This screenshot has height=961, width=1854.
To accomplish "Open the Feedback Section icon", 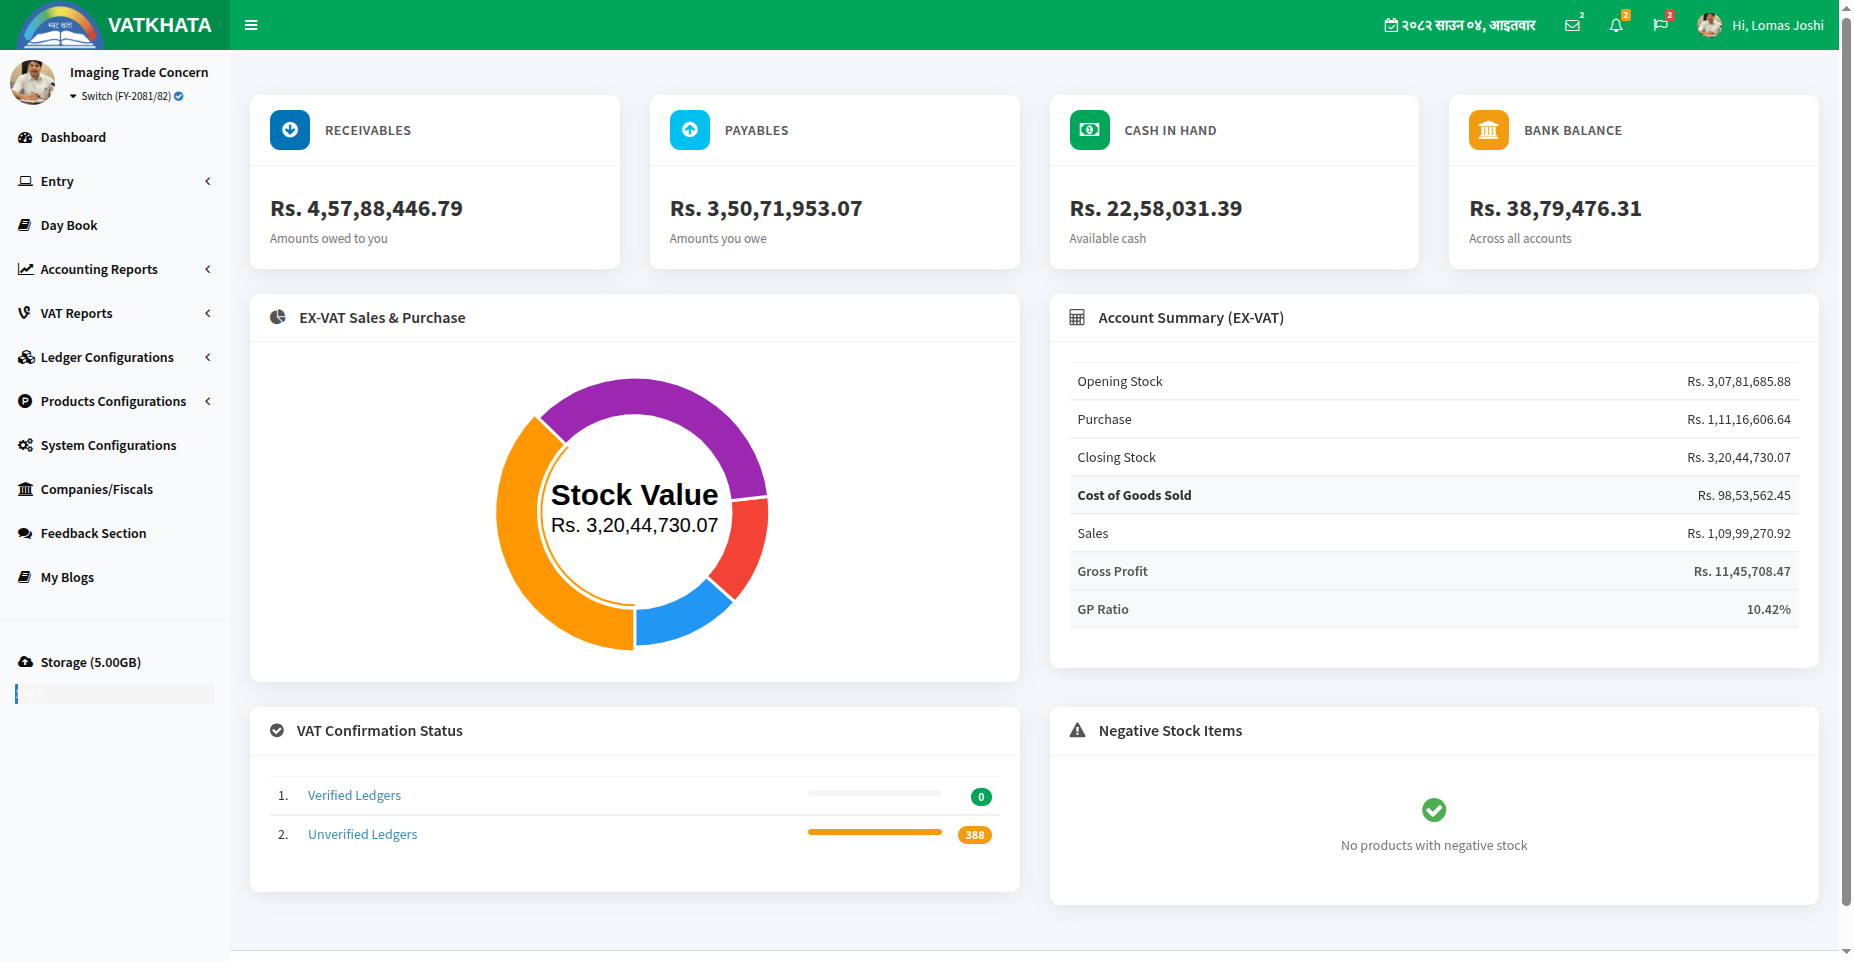I will pyautogui.click(x=24, y=533).
